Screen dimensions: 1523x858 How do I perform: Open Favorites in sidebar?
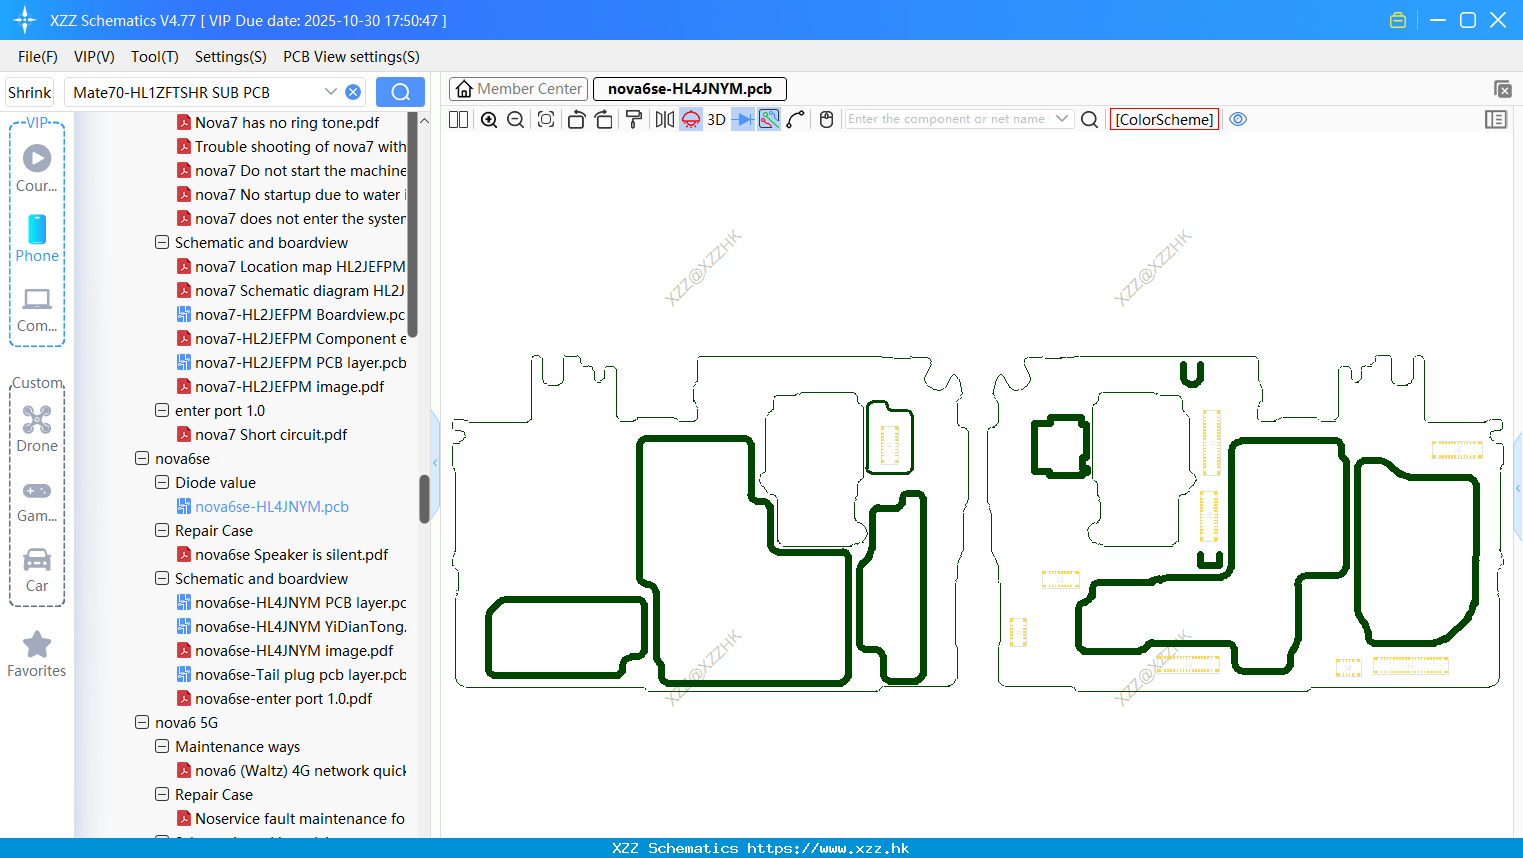point(37,655)
